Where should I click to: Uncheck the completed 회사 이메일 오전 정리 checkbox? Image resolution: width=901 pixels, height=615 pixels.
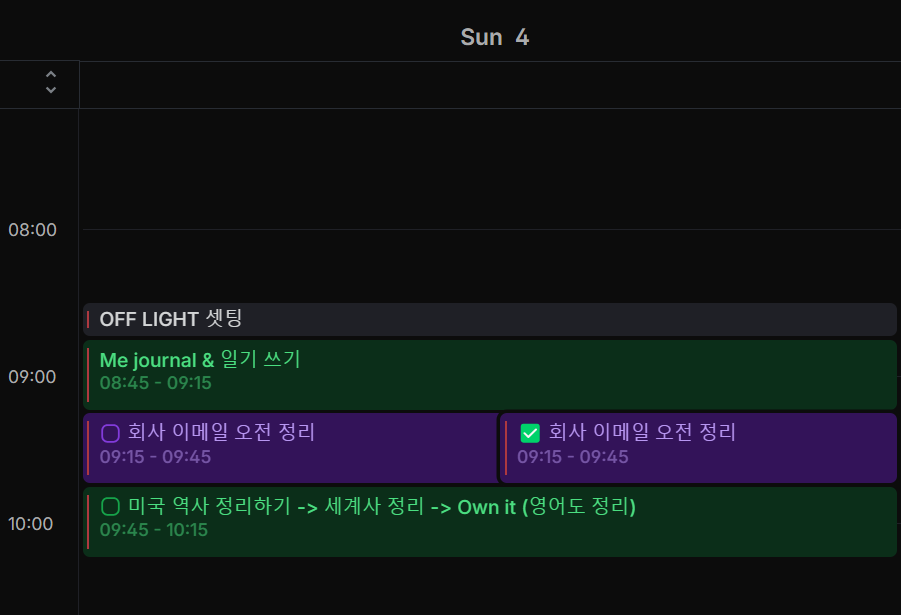click(x=530, y=433)
